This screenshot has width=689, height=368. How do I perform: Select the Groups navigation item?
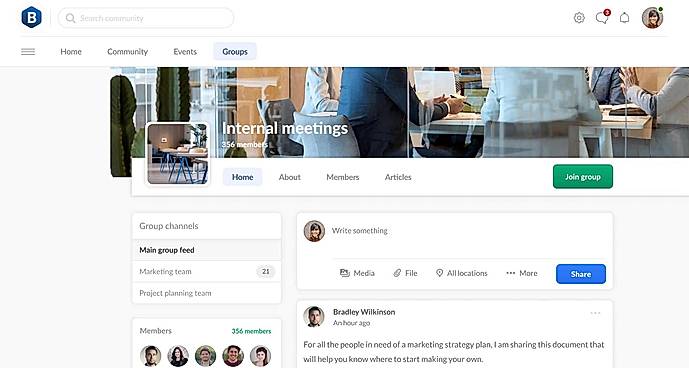[x=235, y=51]
